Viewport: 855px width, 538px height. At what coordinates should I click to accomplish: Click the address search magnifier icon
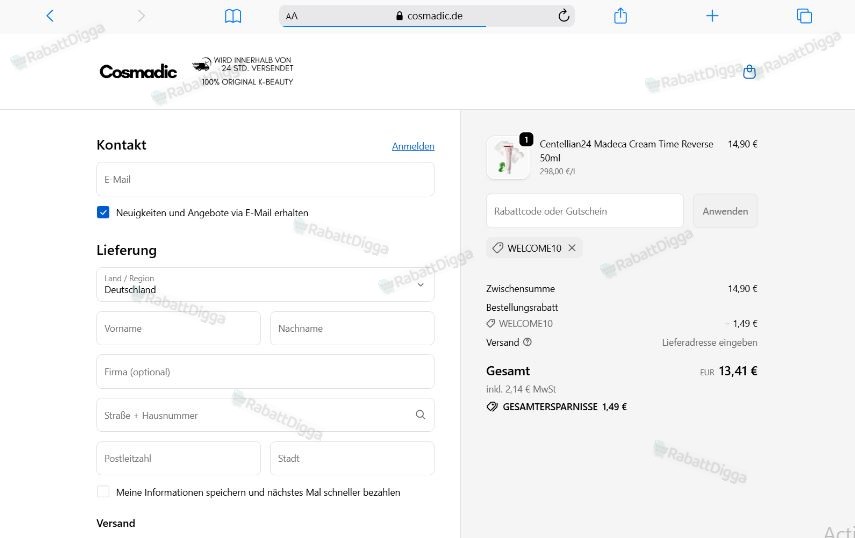tap(420, 415)
